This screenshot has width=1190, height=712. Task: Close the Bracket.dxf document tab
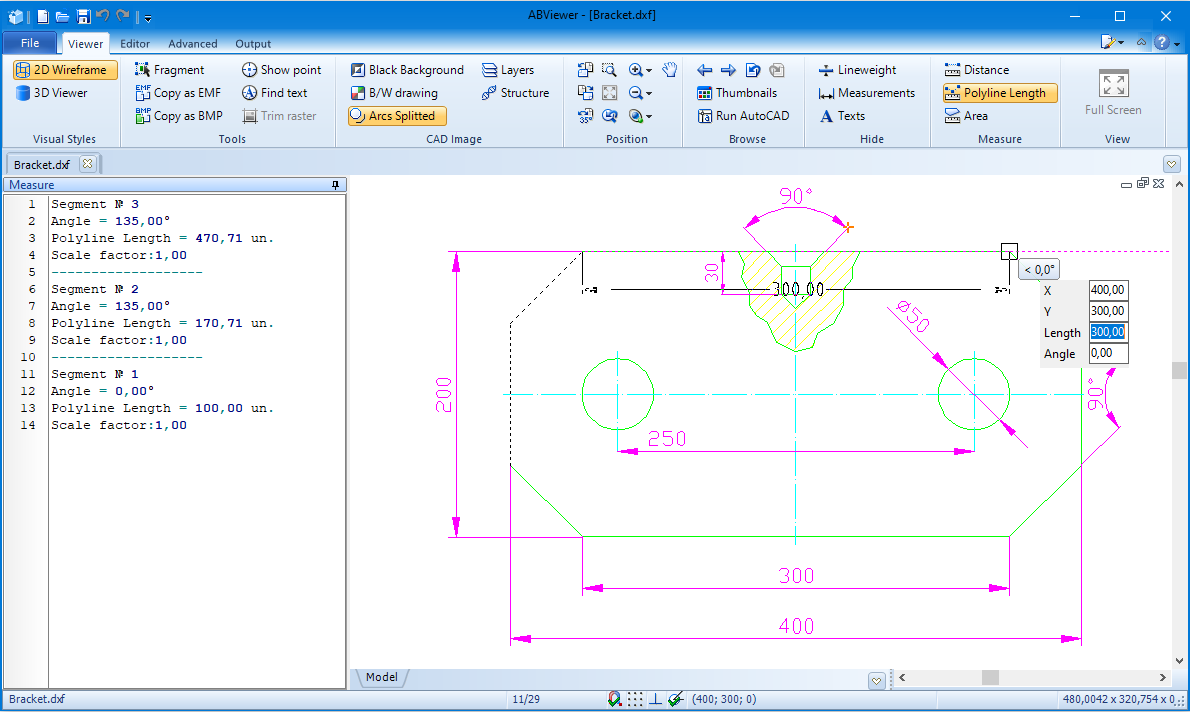coord(87,164)
